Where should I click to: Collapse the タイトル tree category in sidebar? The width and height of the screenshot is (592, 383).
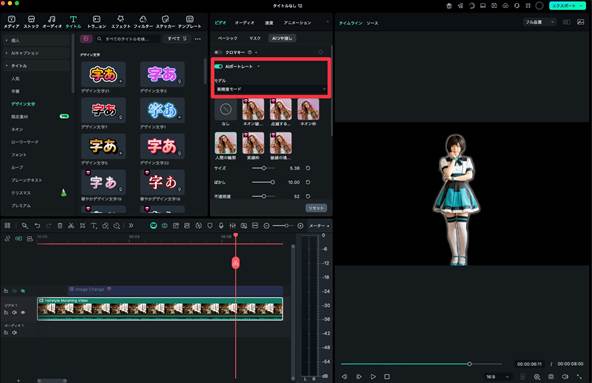pos(6,66)
